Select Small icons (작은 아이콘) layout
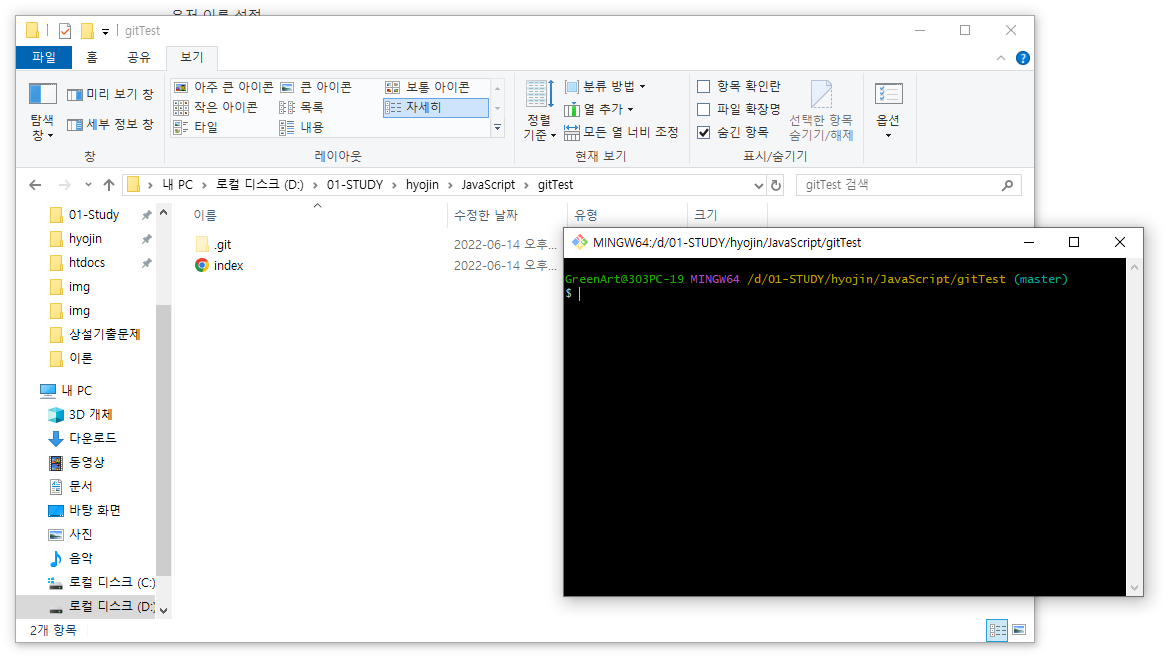Viewport: 1174px width, 665px height. click(x=216, y=107)
